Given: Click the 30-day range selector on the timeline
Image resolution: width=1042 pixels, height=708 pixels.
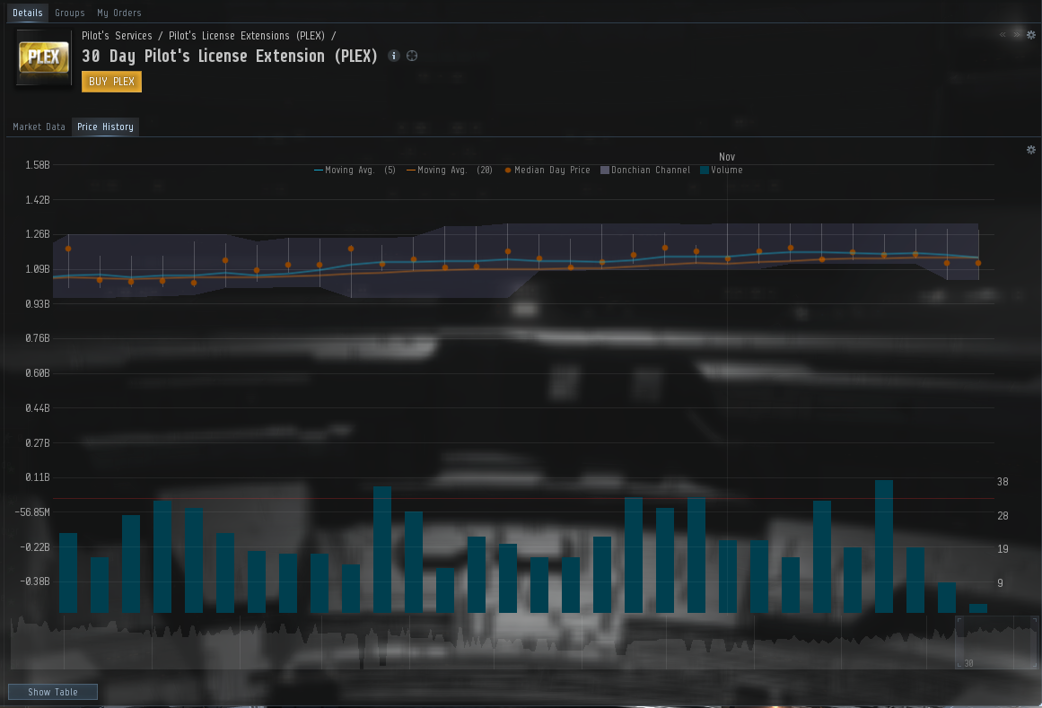Looking at the screenshot, I should (996, 642).
